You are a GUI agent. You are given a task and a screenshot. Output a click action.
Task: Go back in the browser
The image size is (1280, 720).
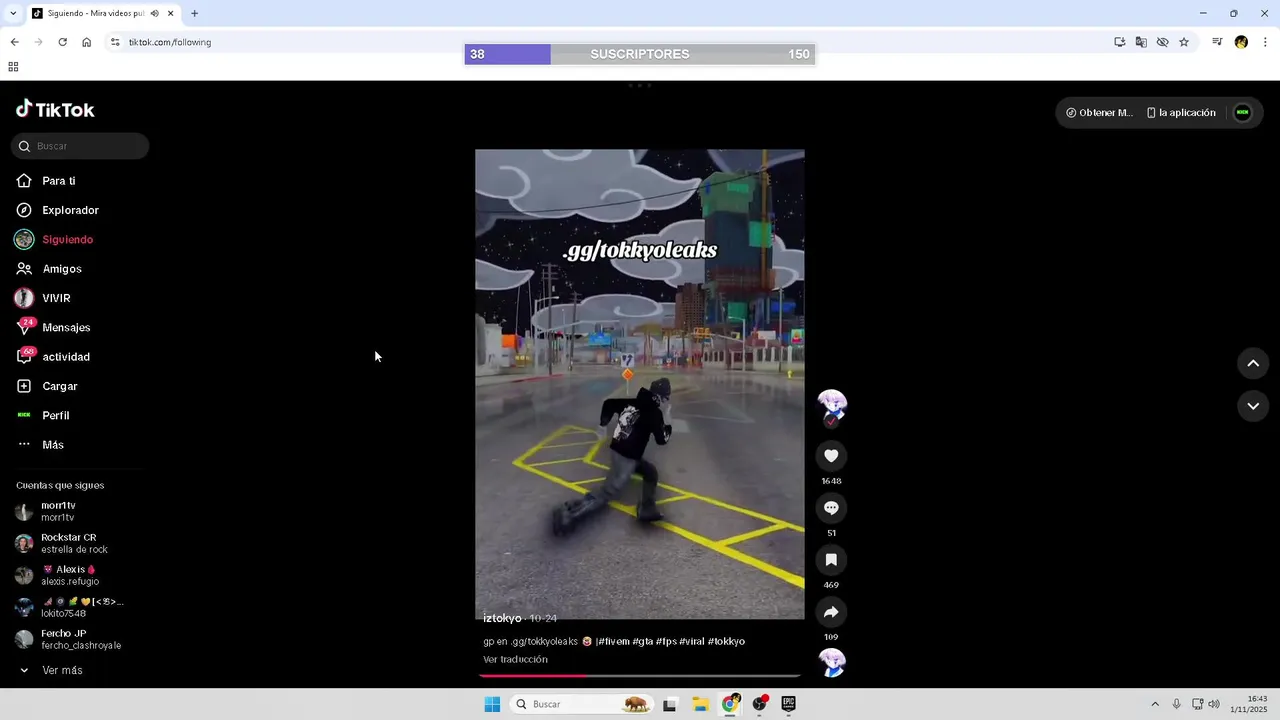pos(14,42)
